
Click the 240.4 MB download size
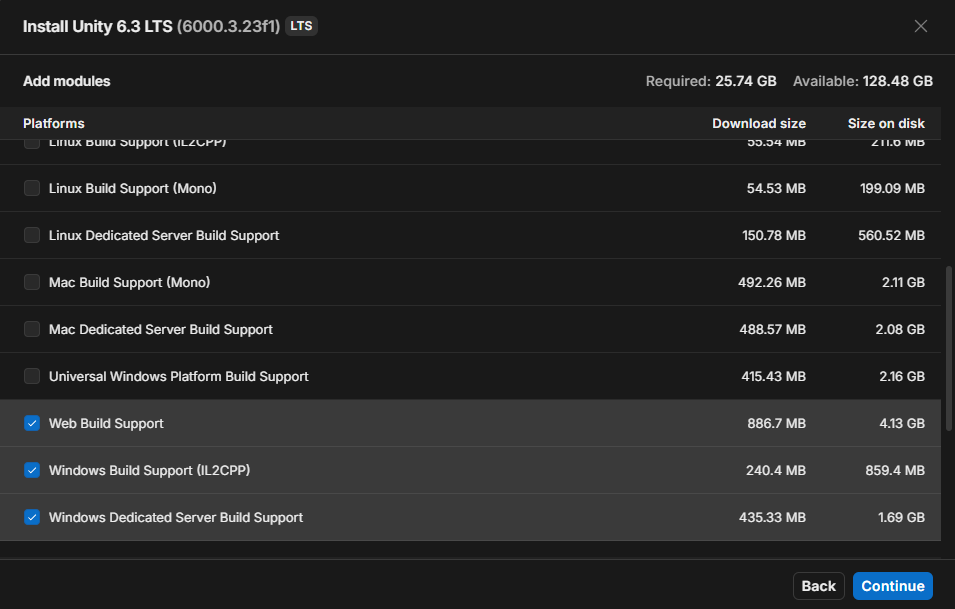776,470
